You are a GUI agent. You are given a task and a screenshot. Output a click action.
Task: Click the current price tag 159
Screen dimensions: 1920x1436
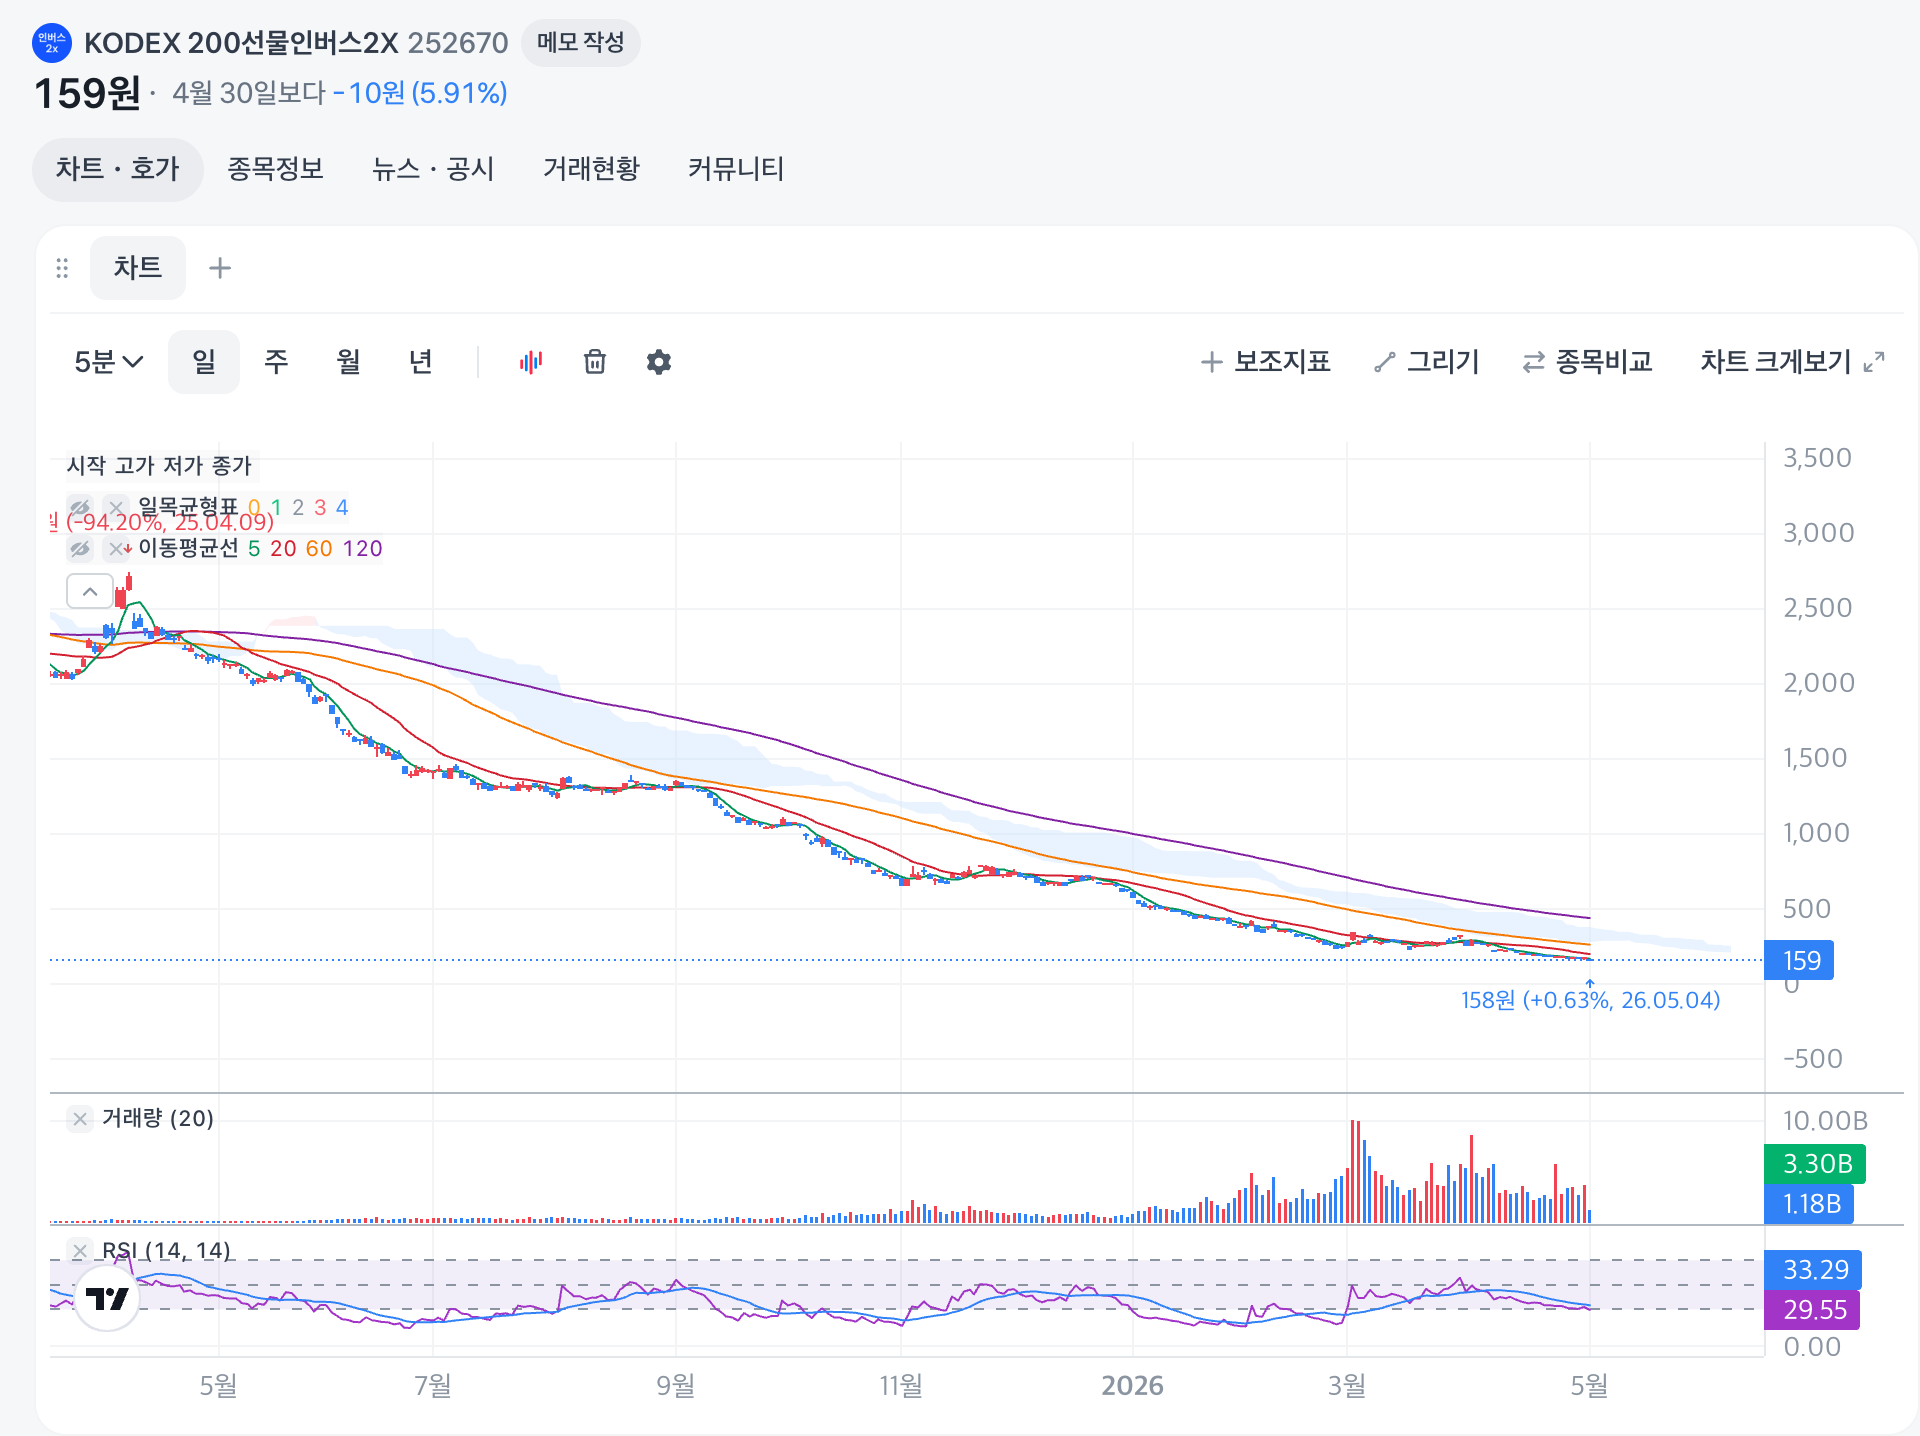pos(1799,961)
